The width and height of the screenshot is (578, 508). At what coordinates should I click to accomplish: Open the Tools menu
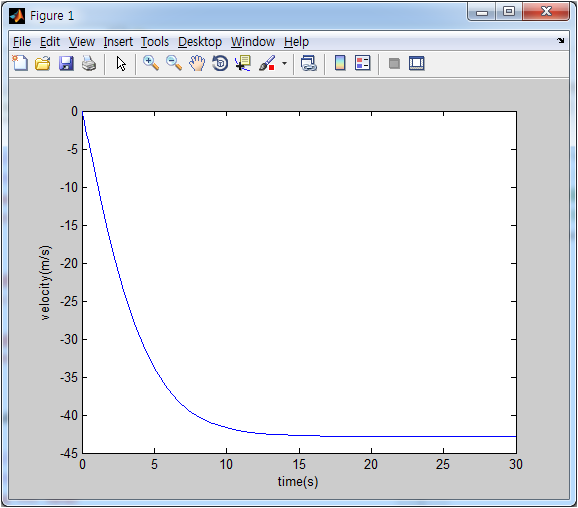(155, 42)
